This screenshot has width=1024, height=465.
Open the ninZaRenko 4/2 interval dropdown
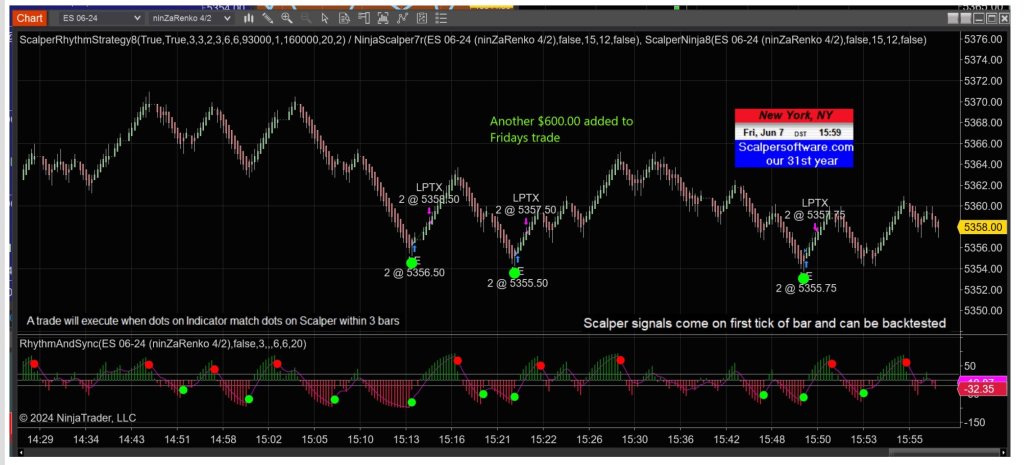pyautogui.click(x=190, y=18)
